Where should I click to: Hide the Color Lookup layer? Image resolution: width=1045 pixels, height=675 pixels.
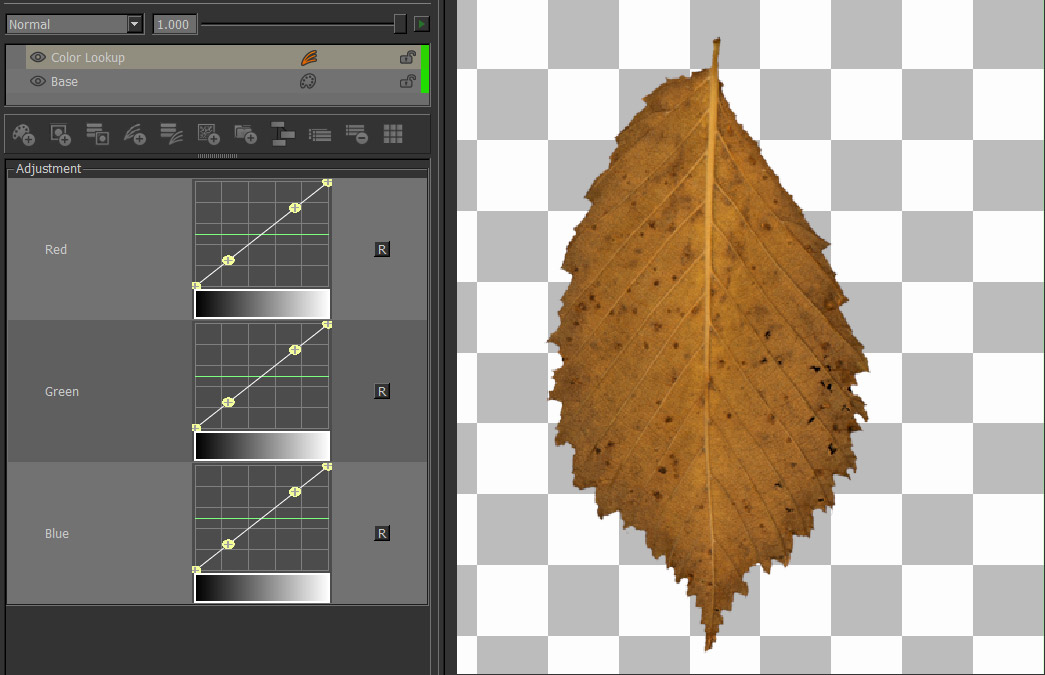(38, 58)
